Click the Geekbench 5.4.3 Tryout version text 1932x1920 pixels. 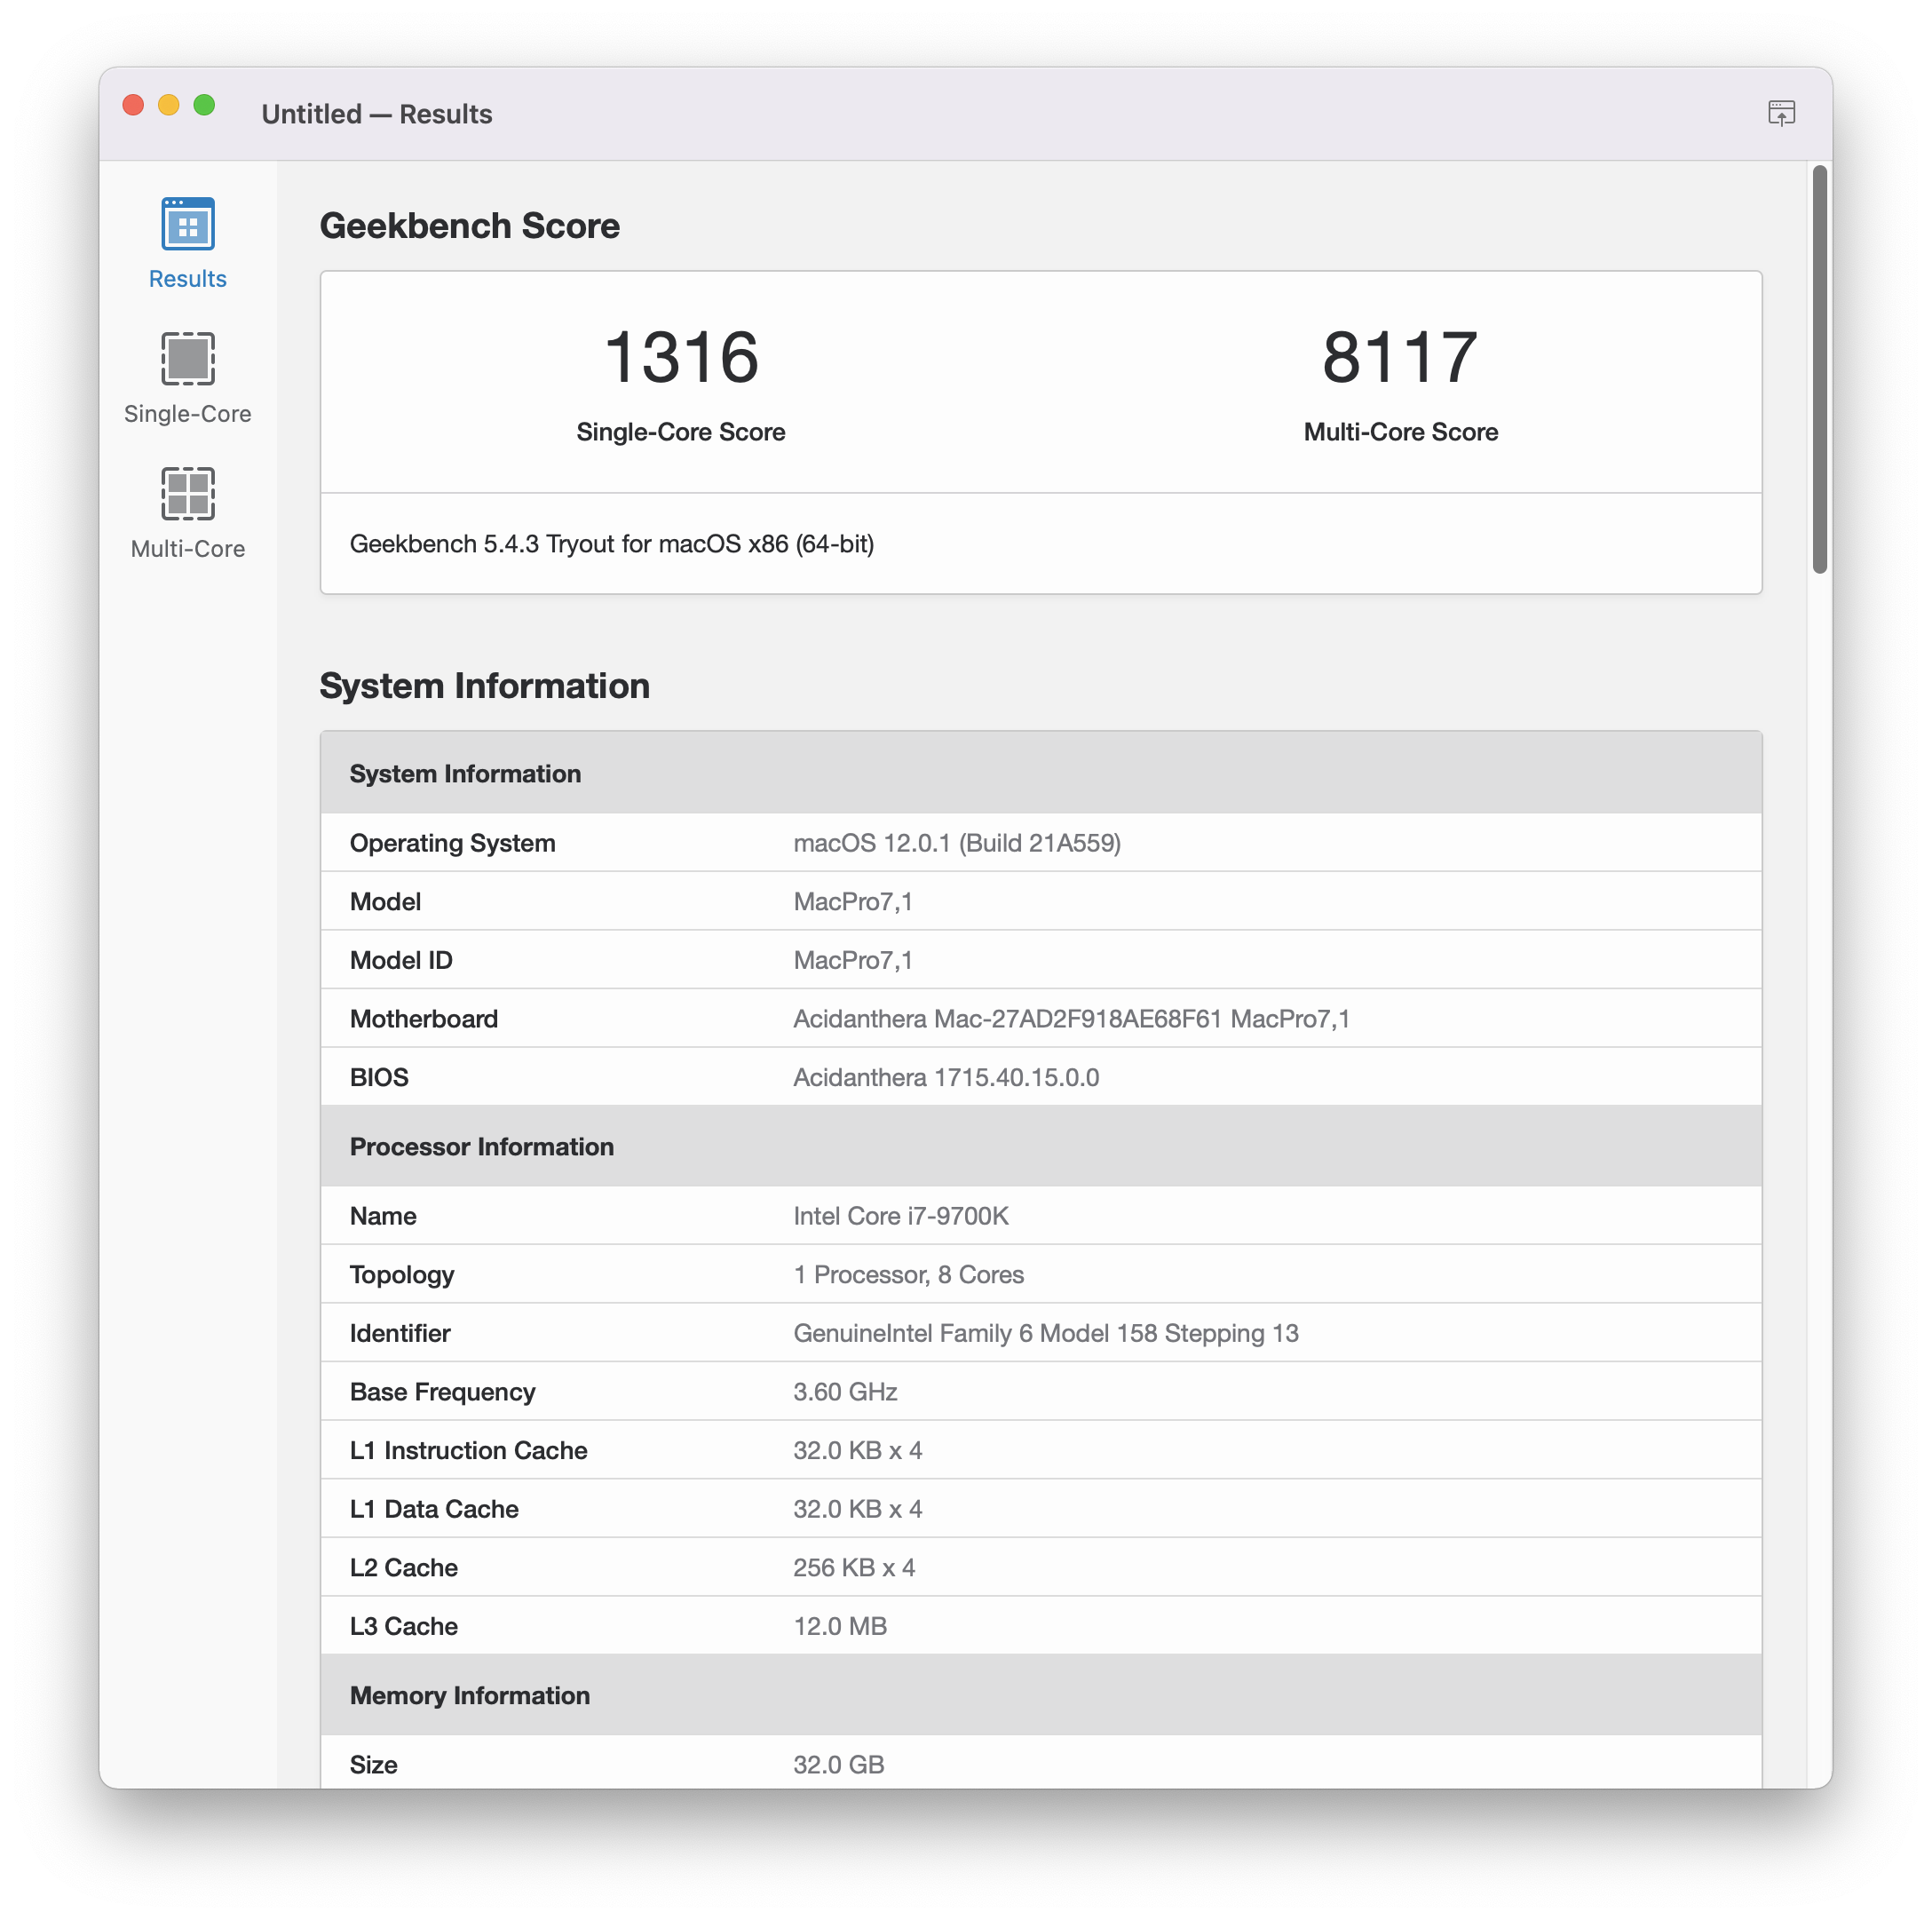(611, 544)
